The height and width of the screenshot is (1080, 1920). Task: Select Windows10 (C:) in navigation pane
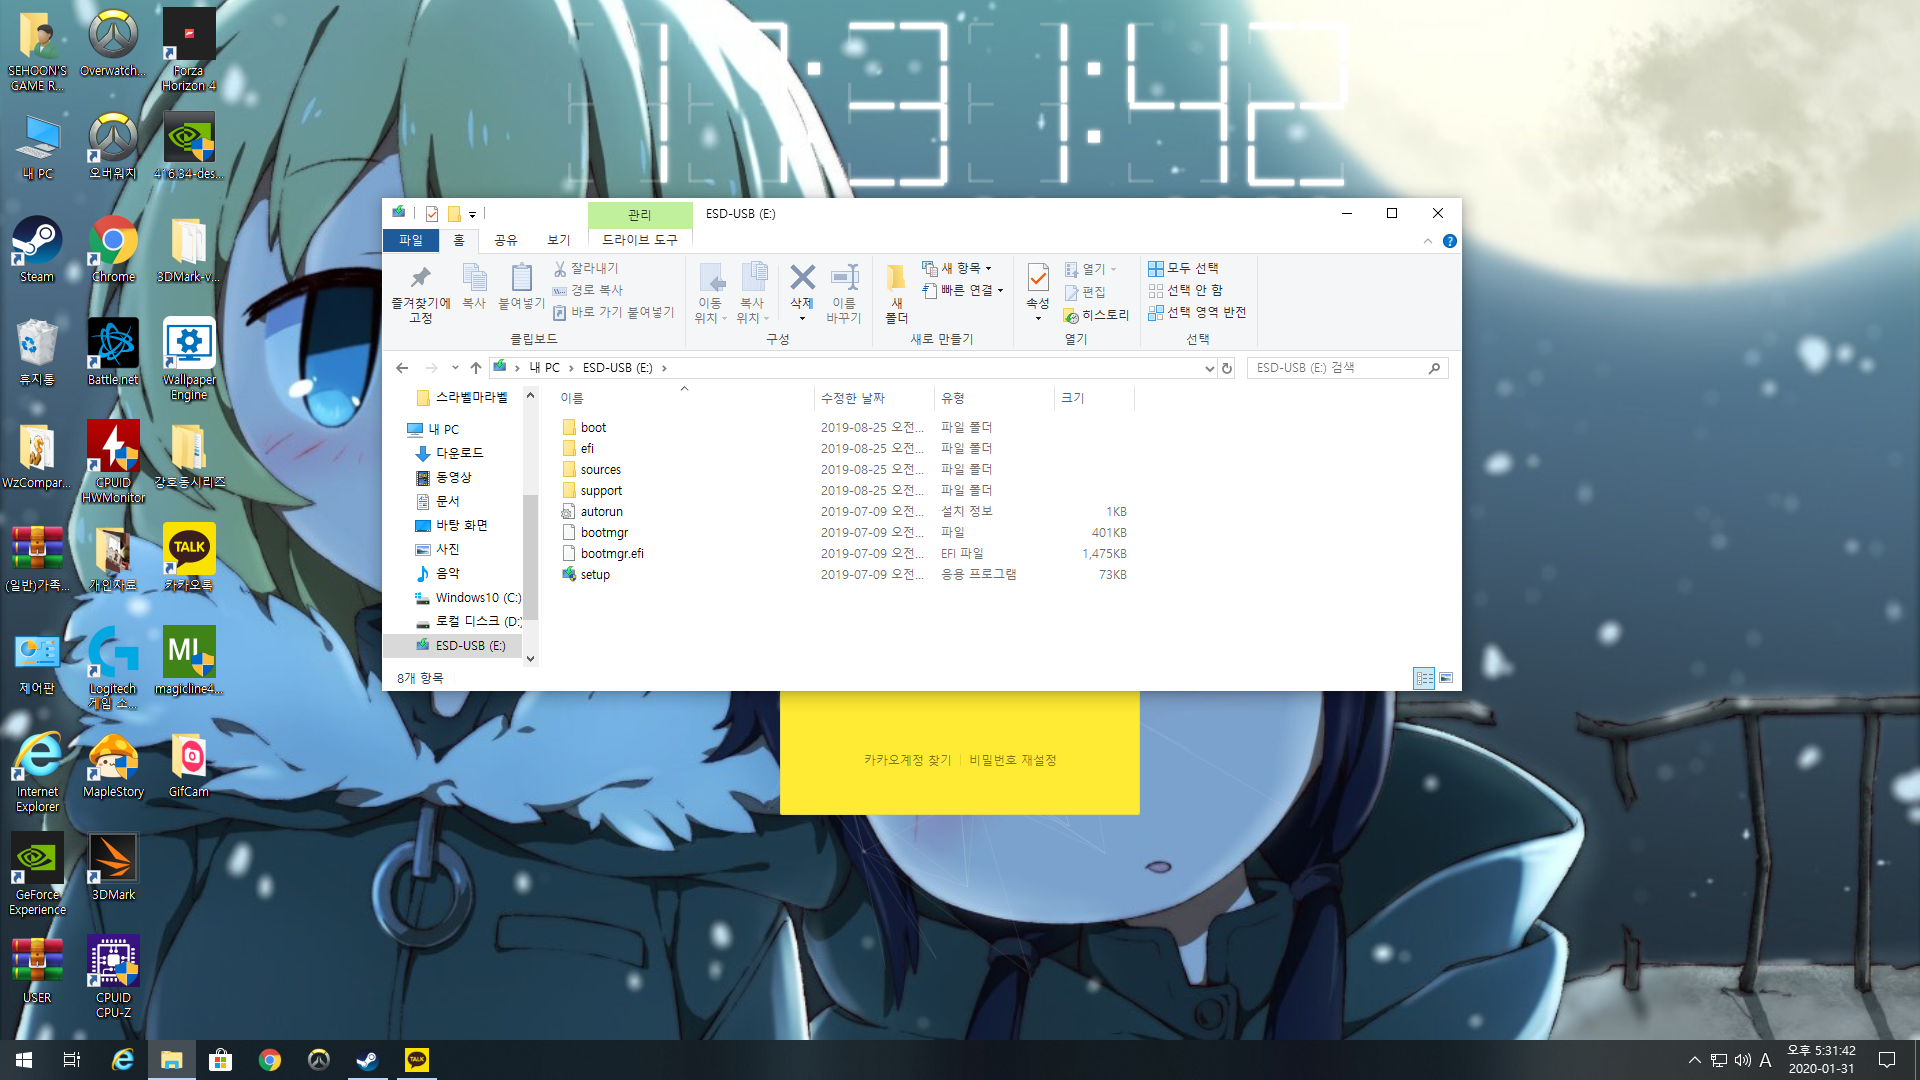point(468,597)
